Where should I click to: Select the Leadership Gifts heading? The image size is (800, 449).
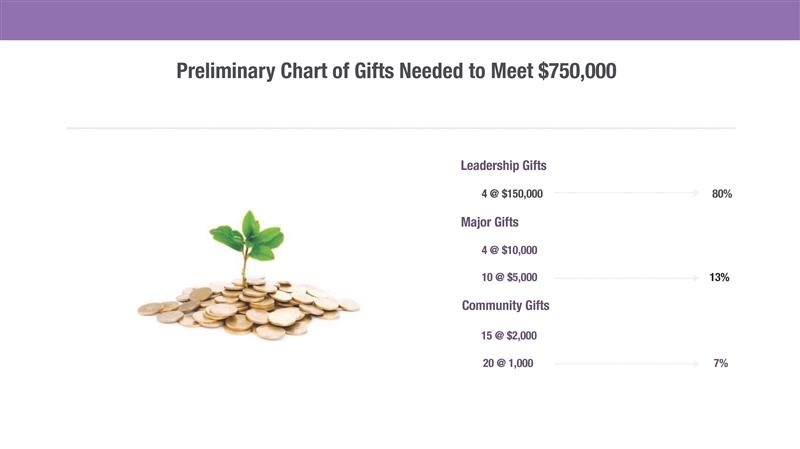click(x=503, y=165)
